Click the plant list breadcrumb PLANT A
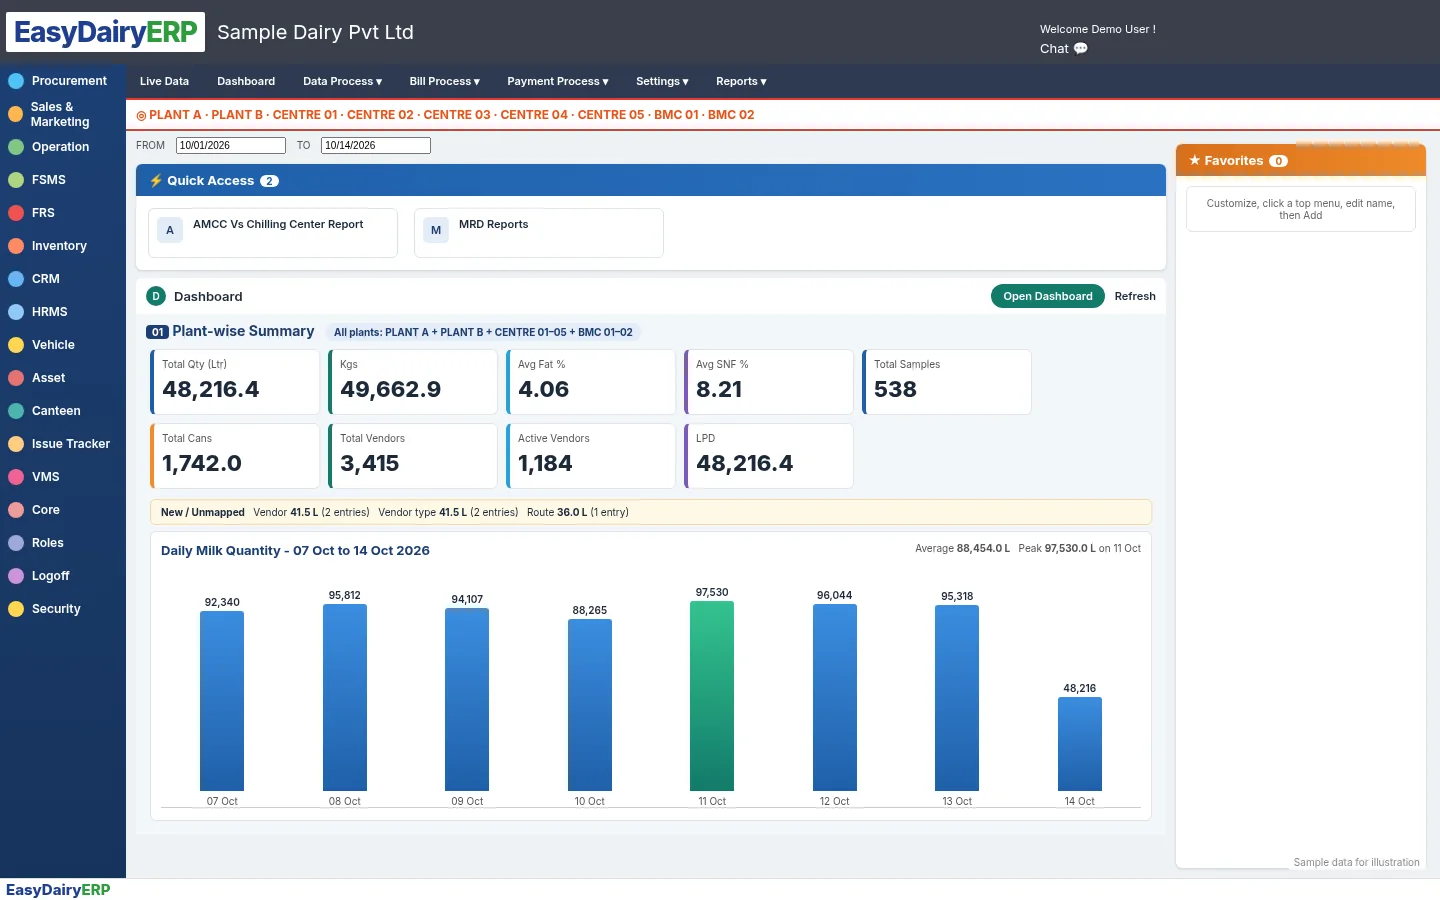1440x900 pixels. [175, 115]
